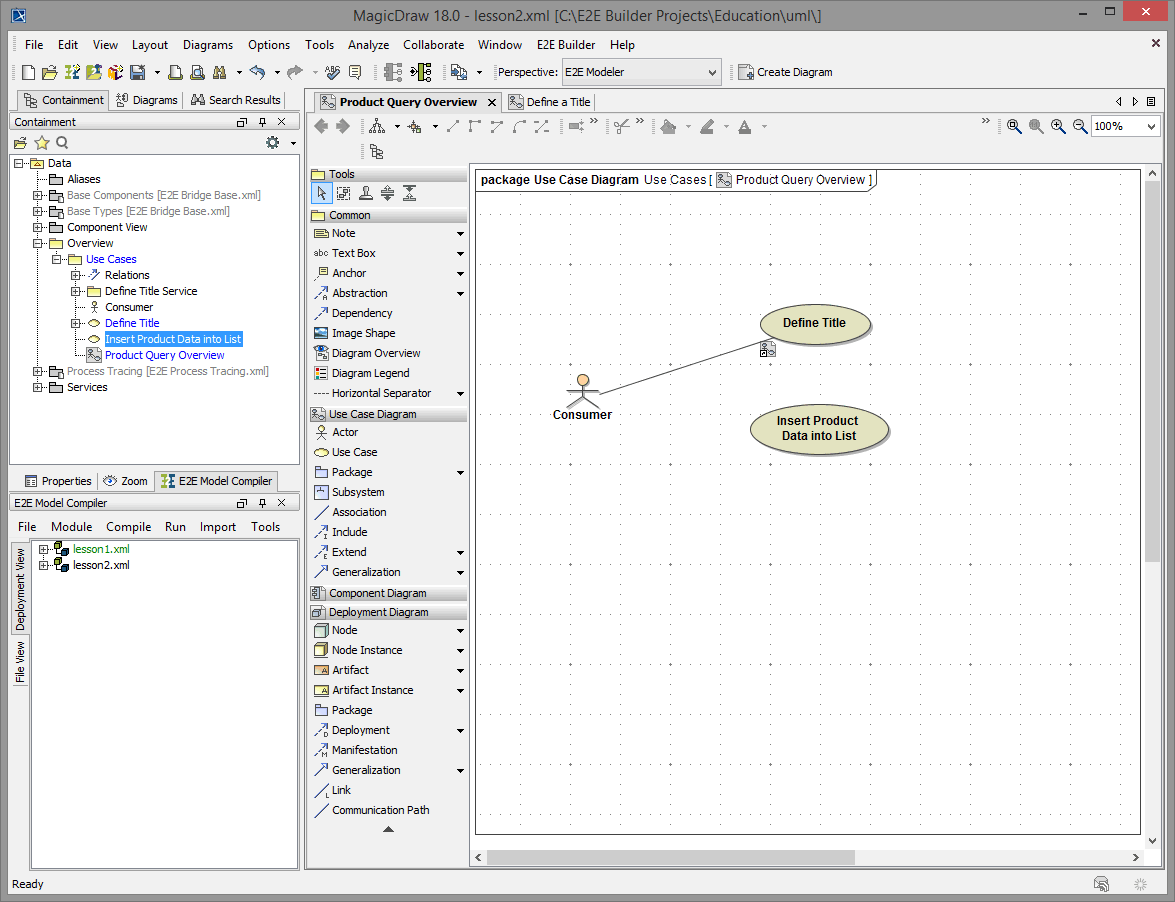Expand the lesson2.xml tree node
Screen dimensions: 1175x902
[43, 565]
